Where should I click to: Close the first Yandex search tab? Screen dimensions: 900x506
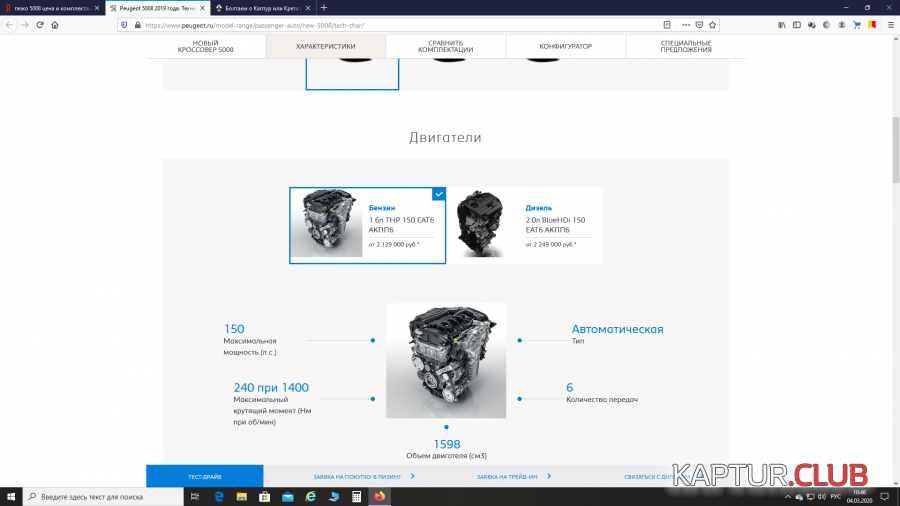tap(96, 8)
